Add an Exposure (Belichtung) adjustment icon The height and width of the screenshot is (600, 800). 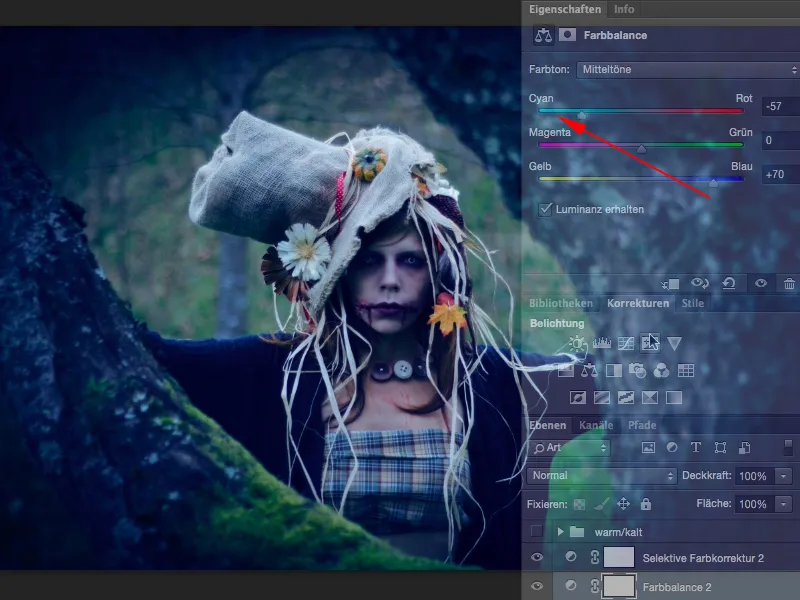point(649,342)
